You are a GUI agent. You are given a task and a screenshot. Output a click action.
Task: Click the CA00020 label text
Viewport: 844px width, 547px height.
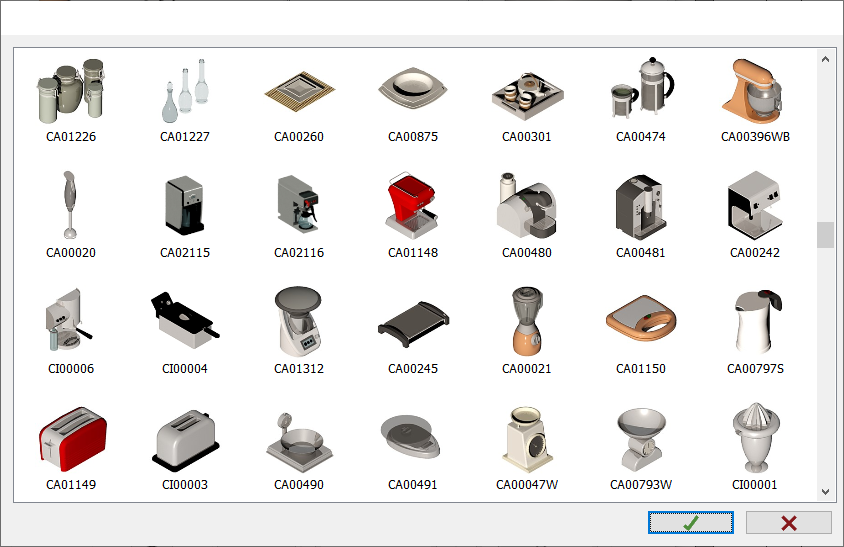pos(71,253)
